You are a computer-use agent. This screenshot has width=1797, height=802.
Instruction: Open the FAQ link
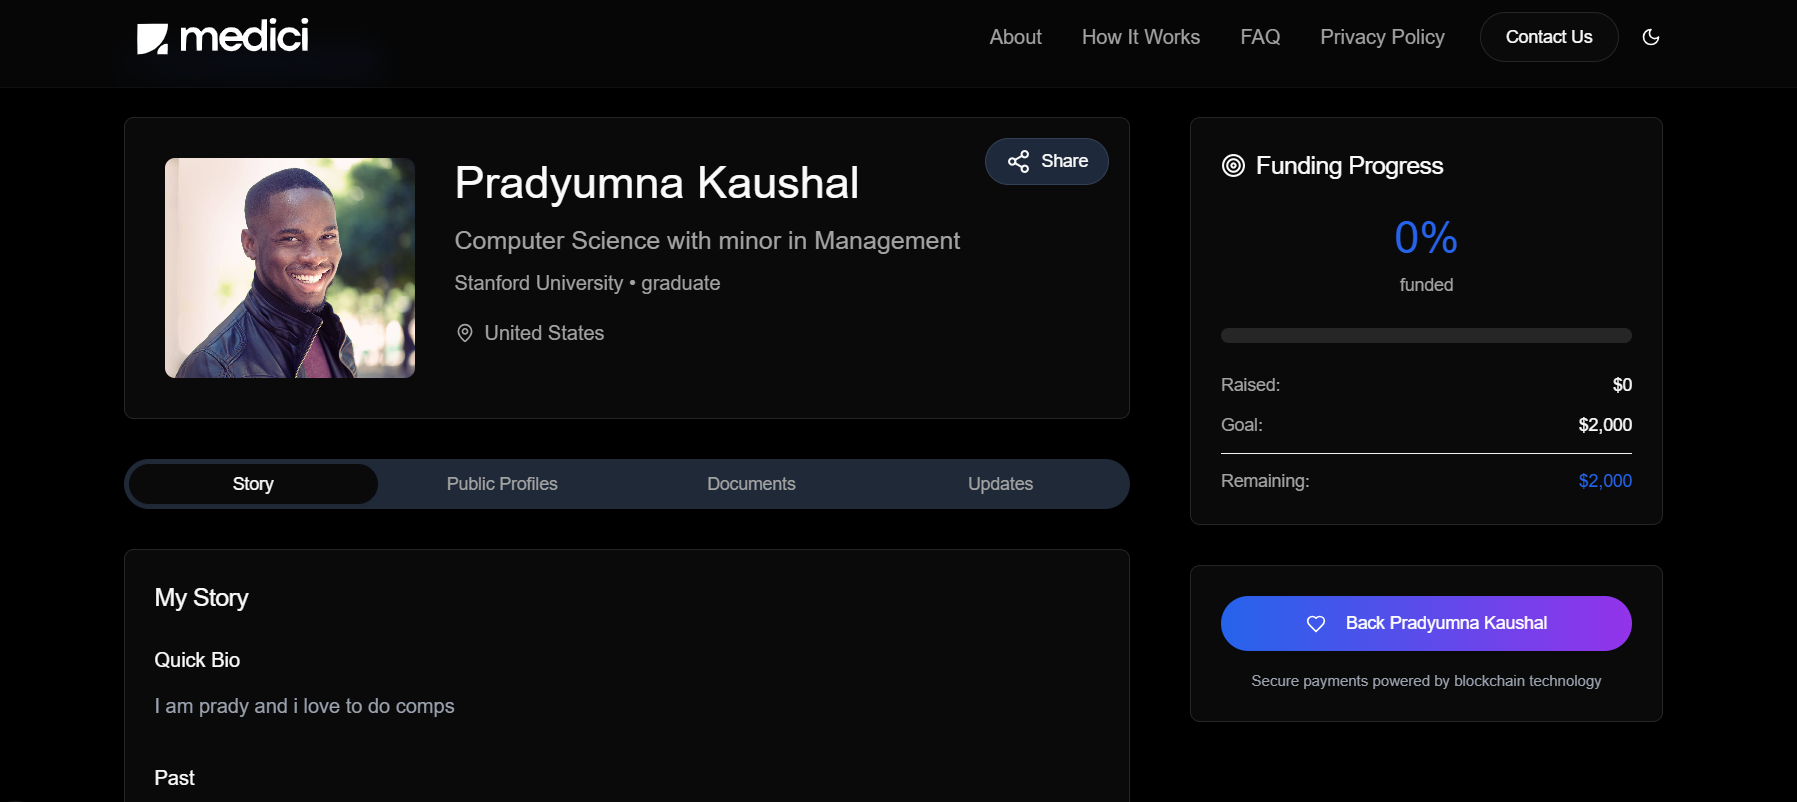coord(1259,37)
